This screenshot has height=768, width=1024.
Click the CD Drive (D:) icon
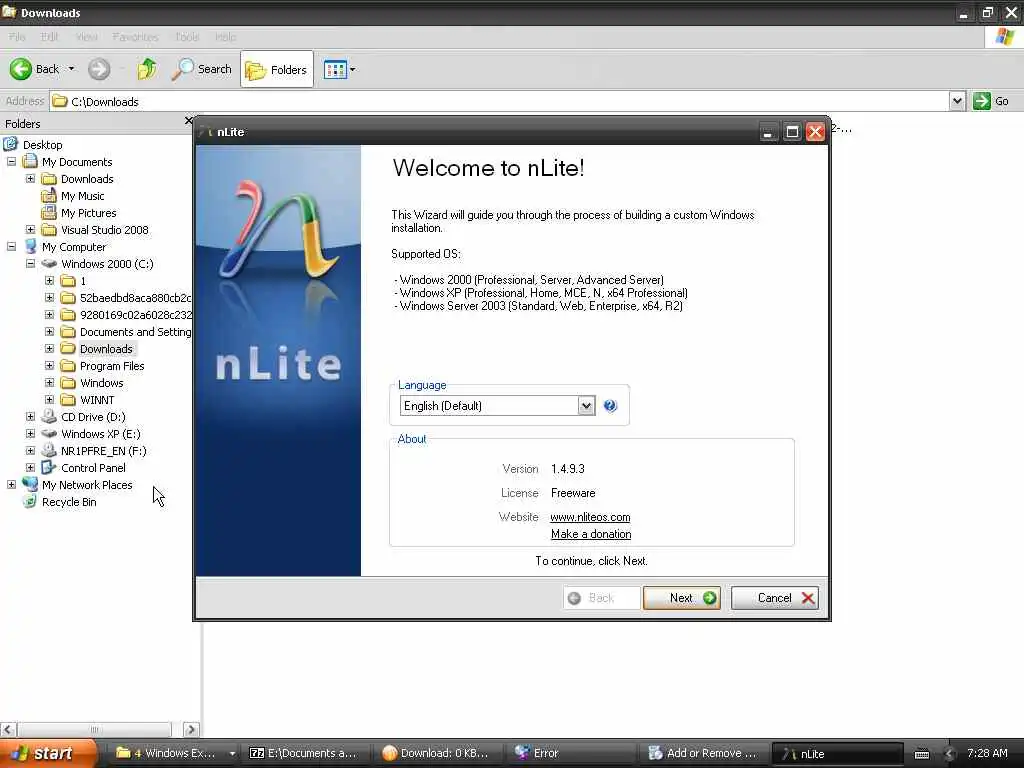[49, 416]
